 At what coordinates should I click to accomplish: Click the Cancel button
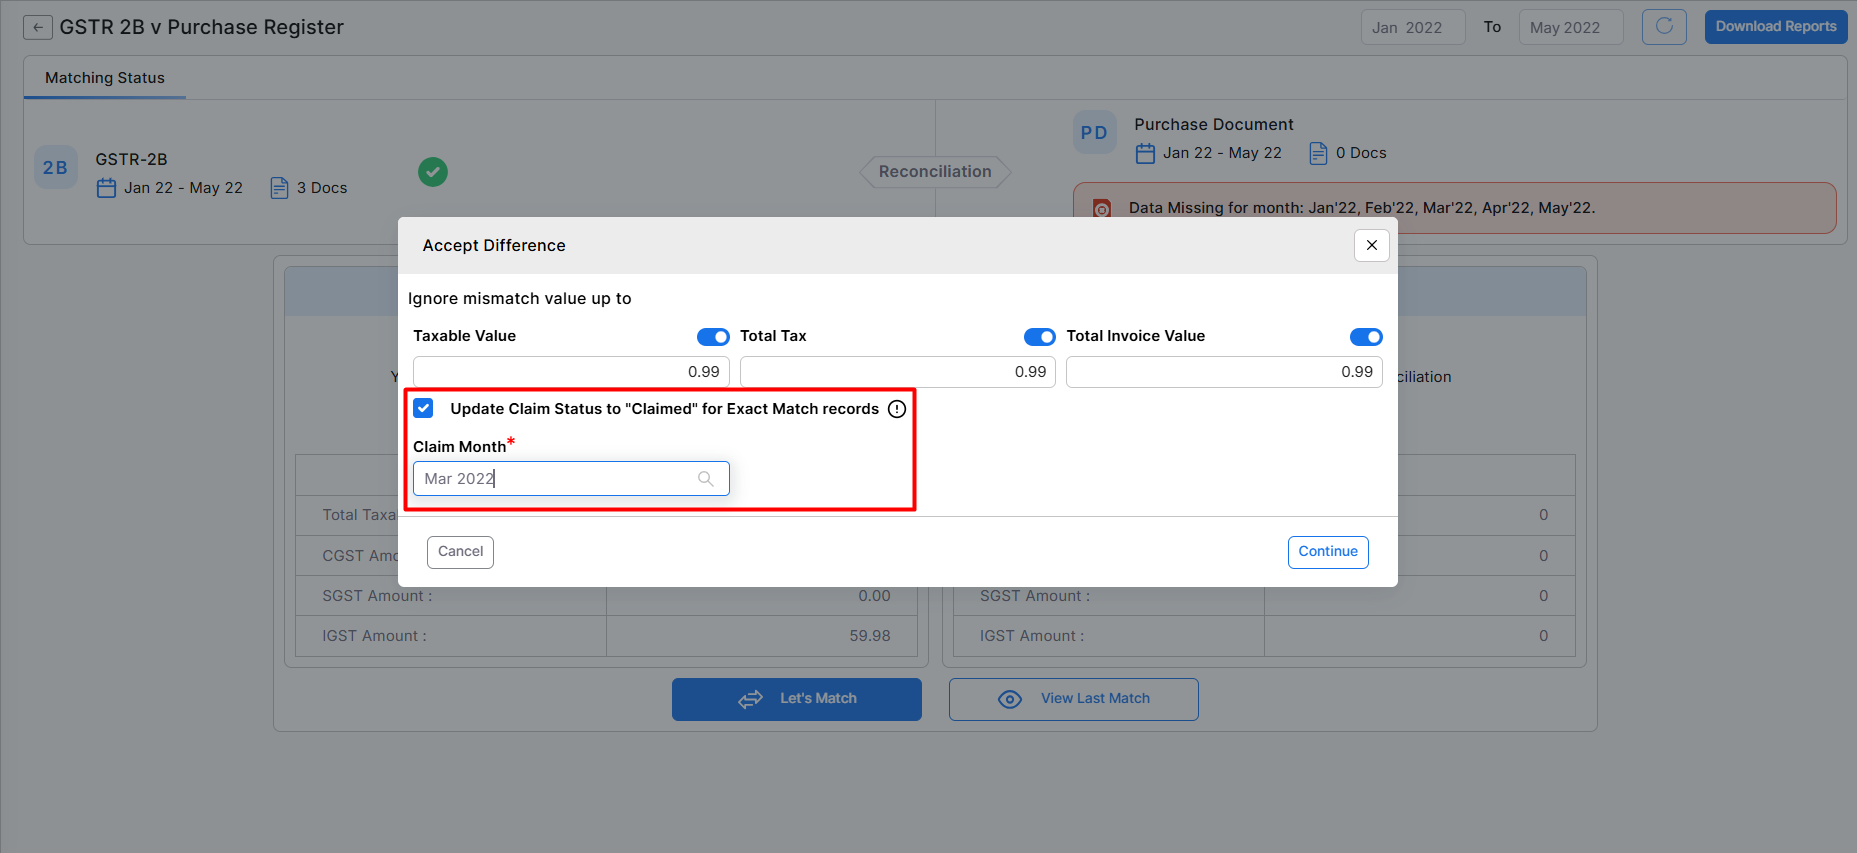click(x=460, y=552)
